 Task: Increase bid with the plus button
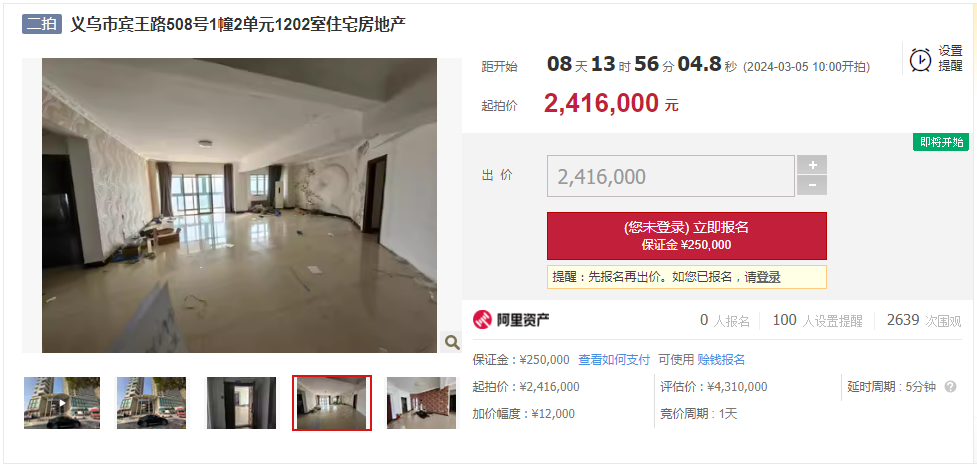(x=812, y=165)
